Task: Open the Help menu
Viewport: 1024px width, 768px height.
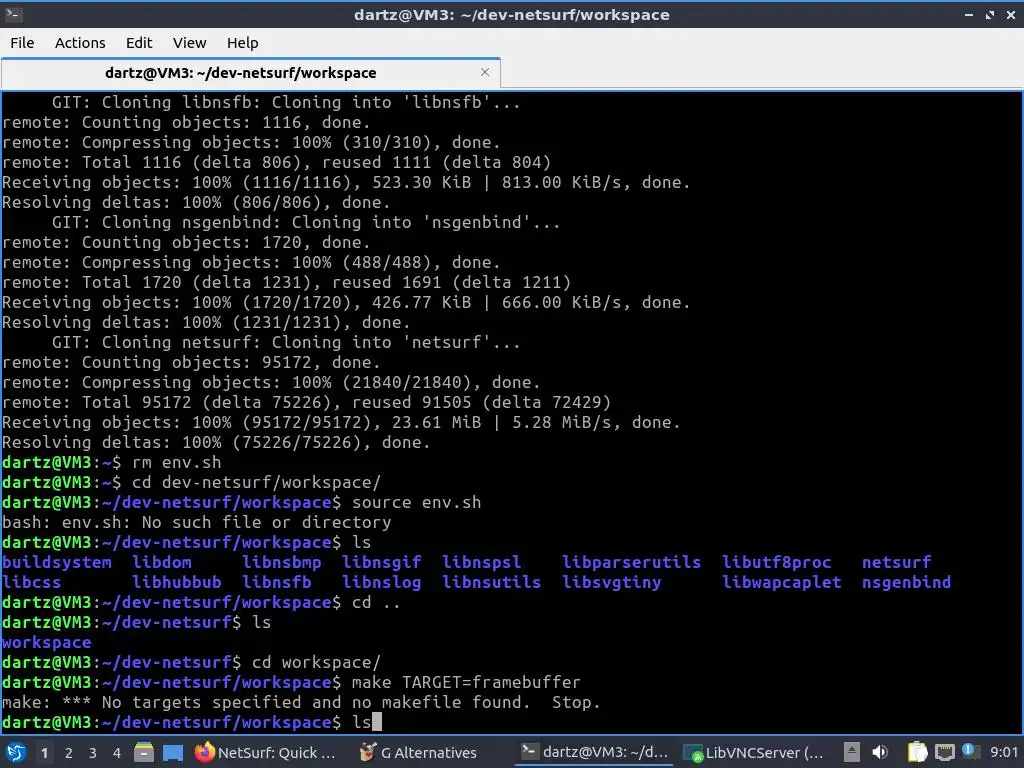Action: click(x=242, y=43)
